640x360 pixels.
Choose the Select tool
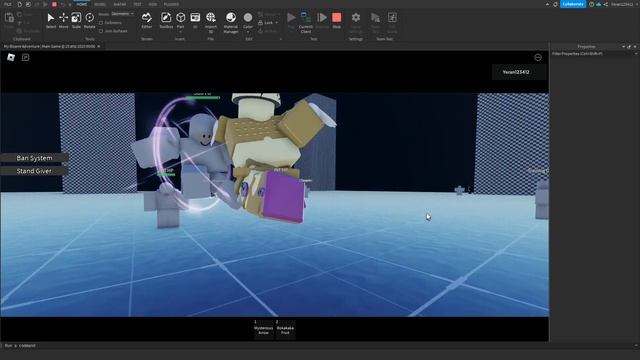[x=51, y=20]
